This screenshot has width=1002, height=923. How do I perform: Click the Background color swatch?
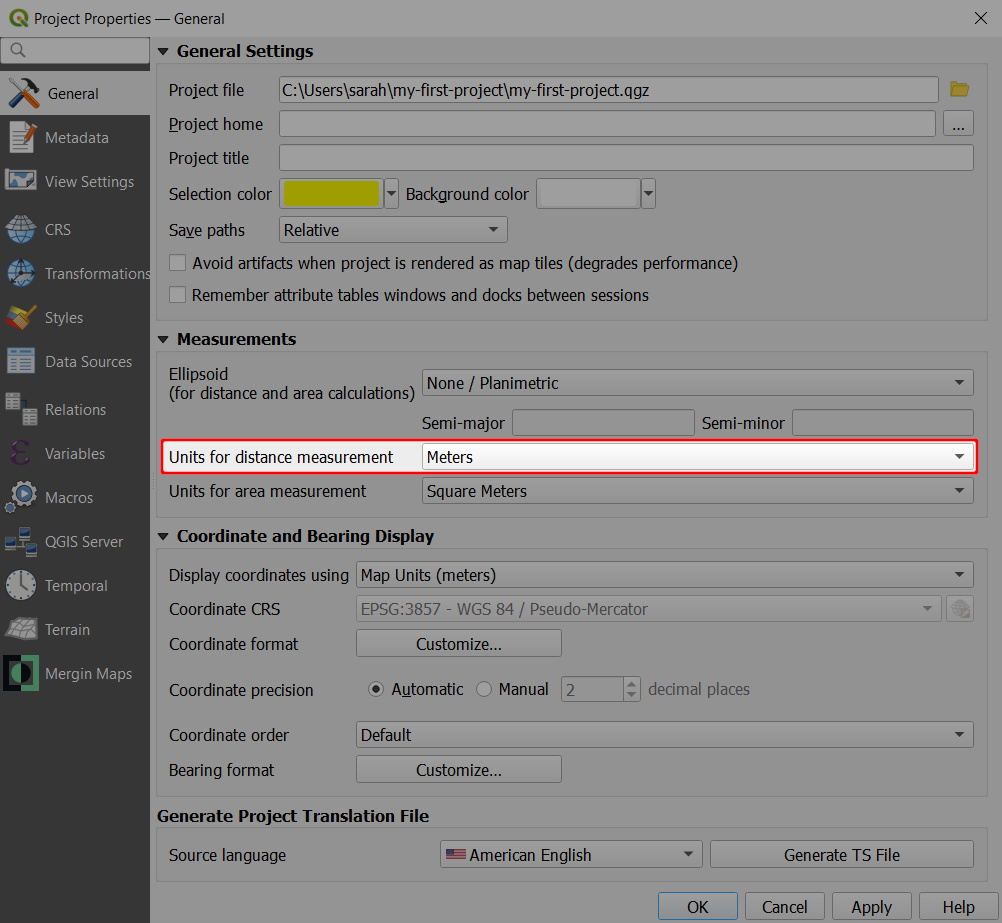pyautogui.click(x=588, y=193)
